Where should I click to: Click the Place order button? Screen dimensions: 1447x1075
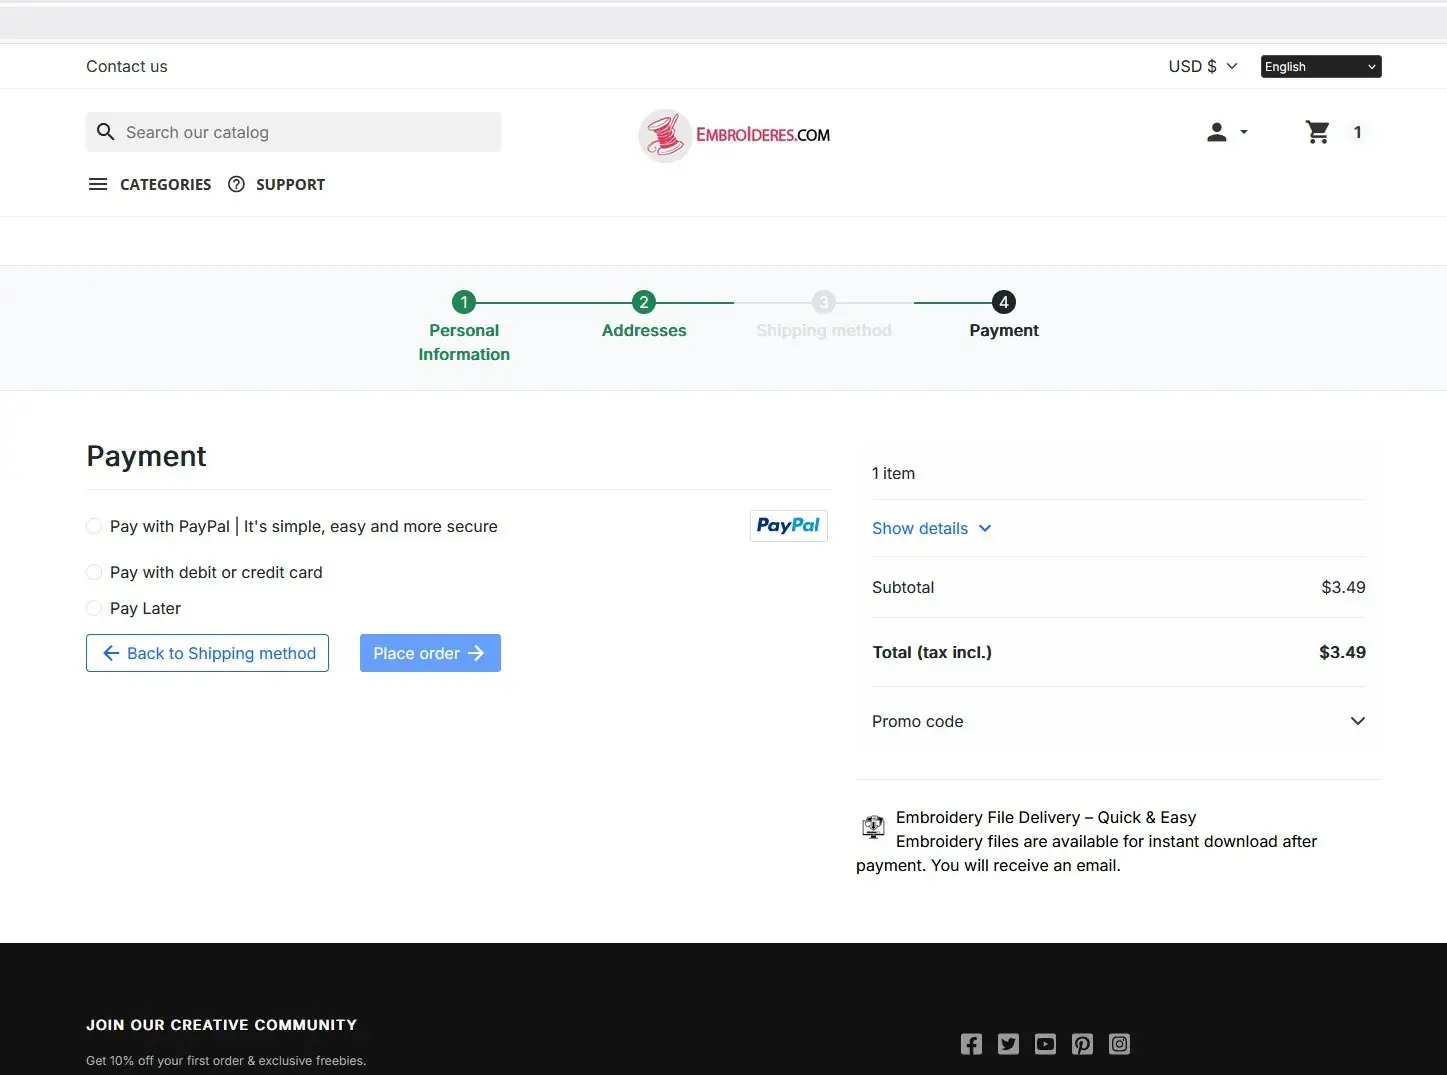(430, 653)
